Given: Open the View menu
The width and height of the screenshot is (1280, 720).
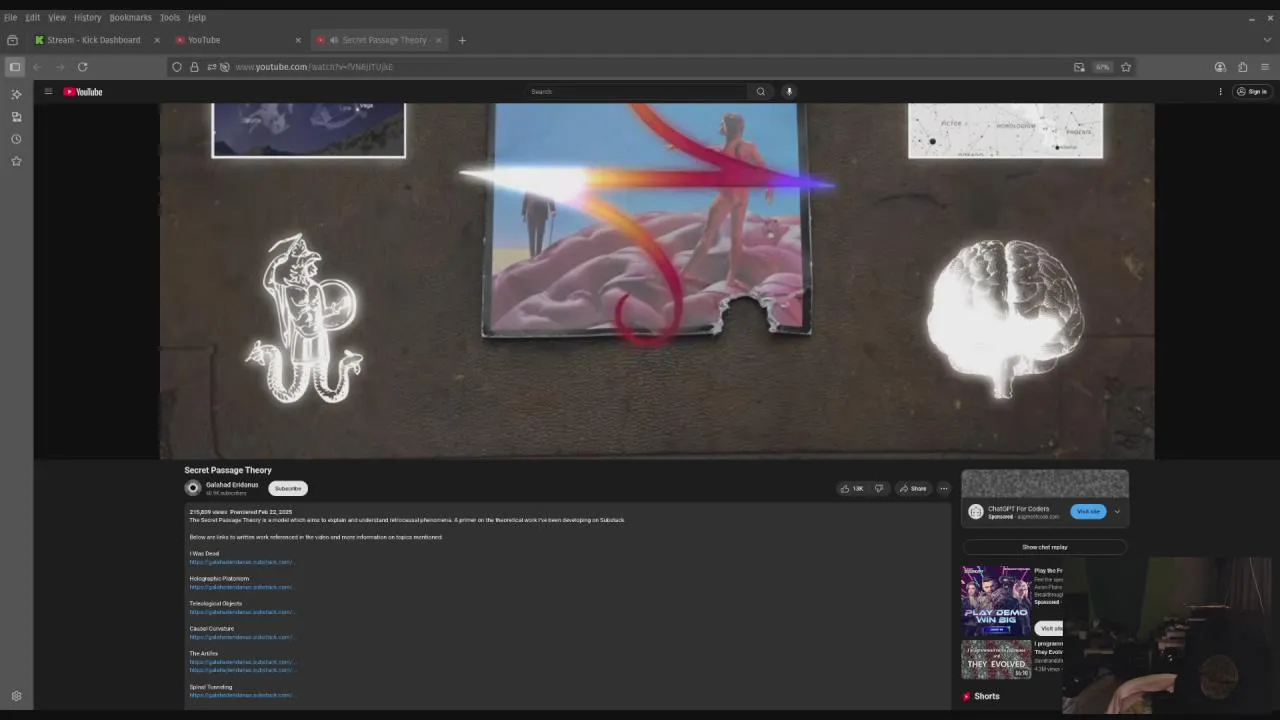Looking at the screenshot, I should coord(57,17).
